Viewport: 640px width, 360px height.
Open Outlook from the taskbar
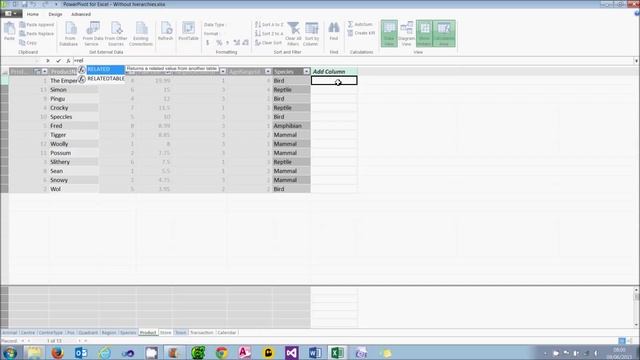(81, 352)
